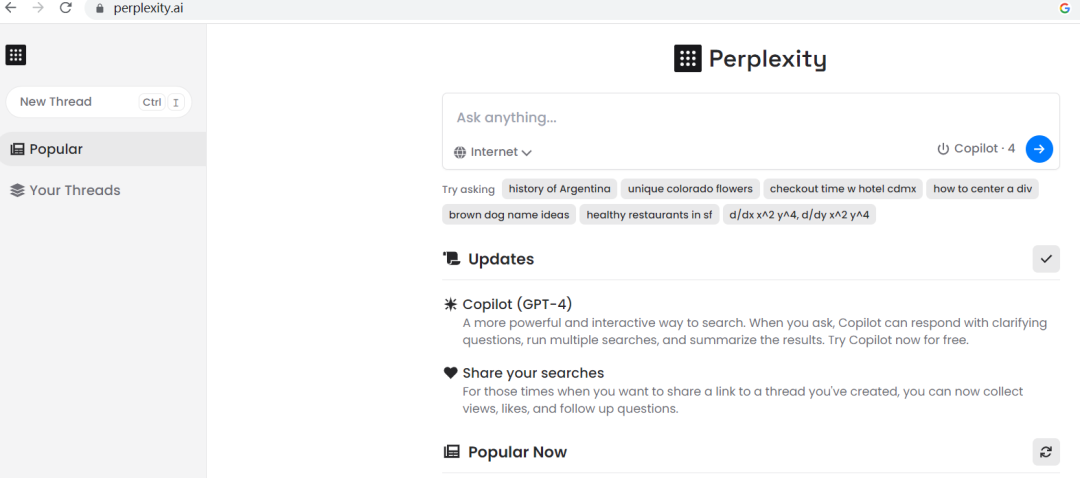Click the browser back arrow
This screenshot has width=1080, height=478.
coord(11,8)
